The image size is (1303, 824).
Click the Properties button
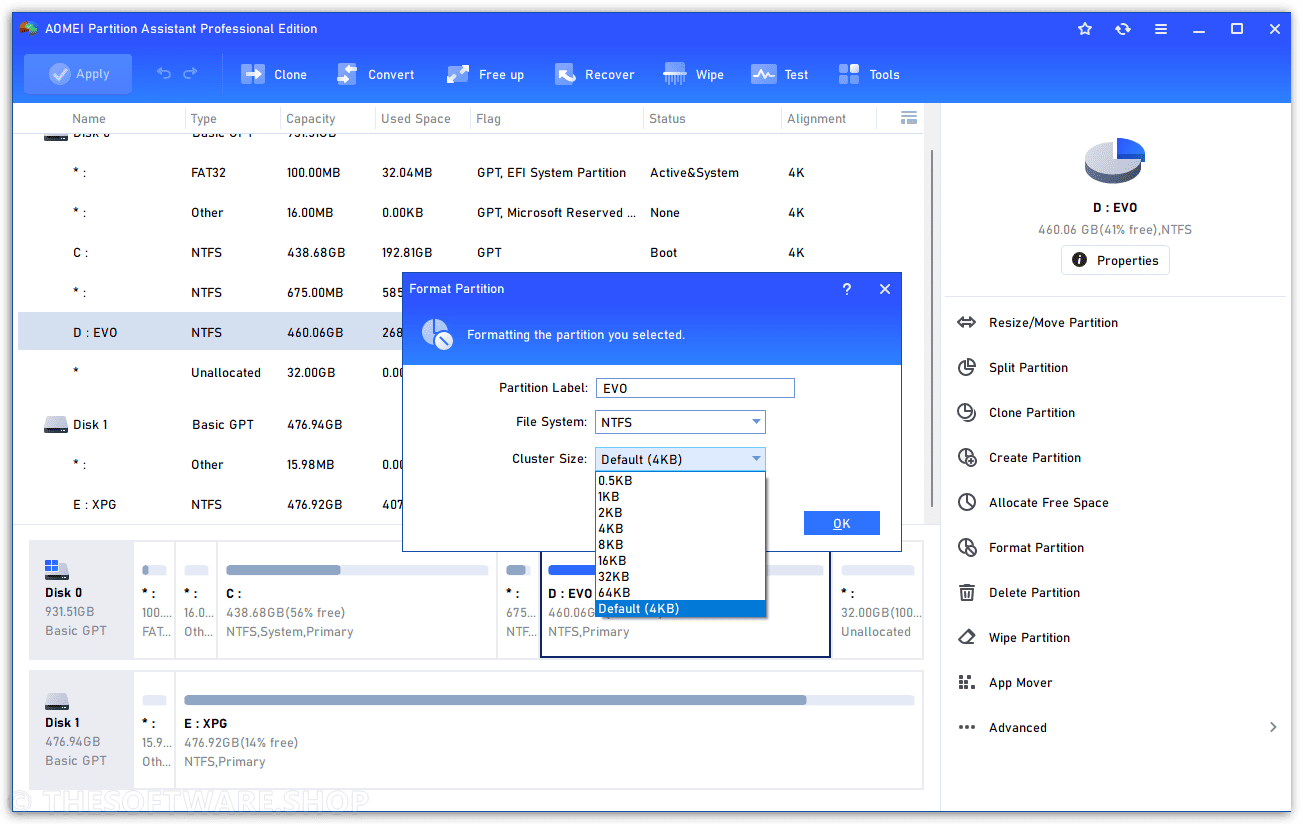pos(1115,260)
